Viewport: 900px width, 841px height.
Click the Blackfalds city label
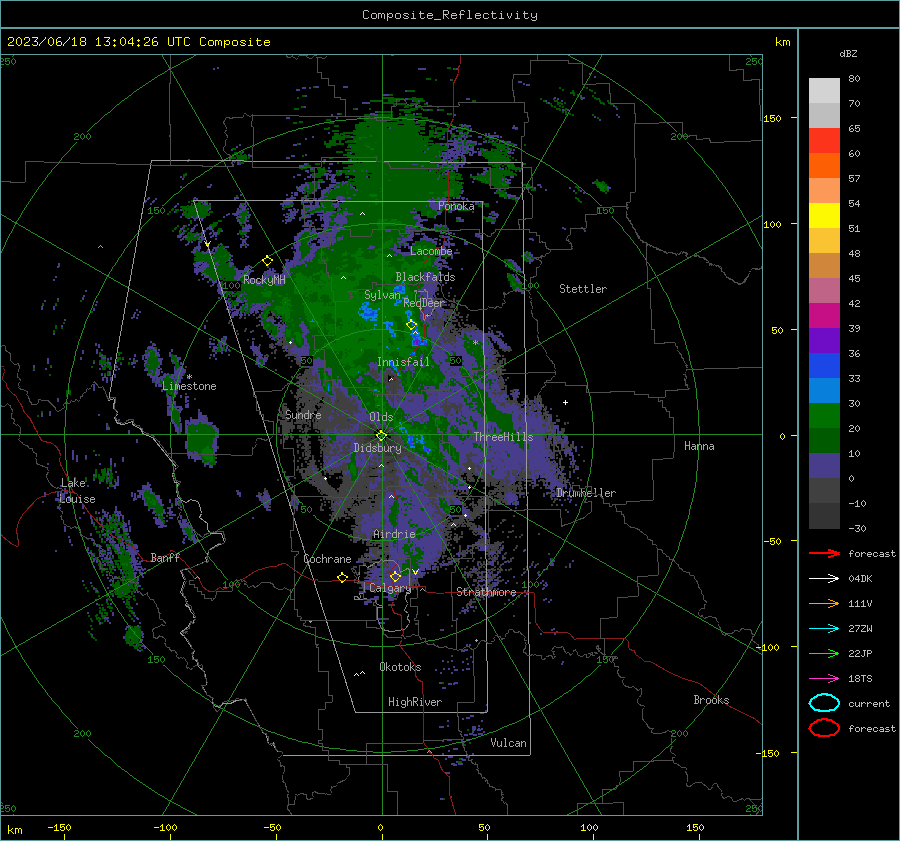pos(425,277)
